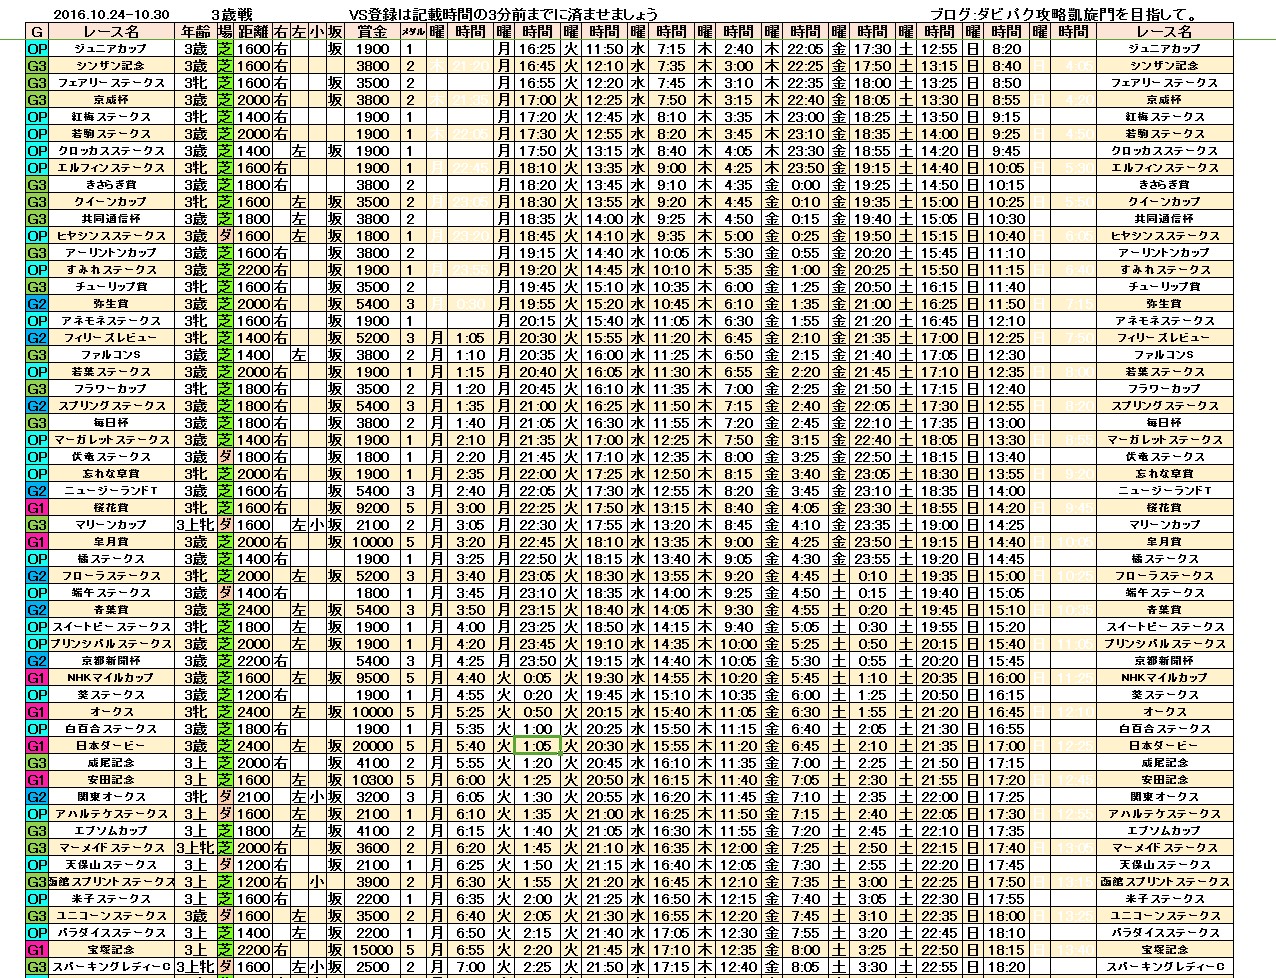Click the 2500 prize in スパーキングレディーC row

pos(372,967)
